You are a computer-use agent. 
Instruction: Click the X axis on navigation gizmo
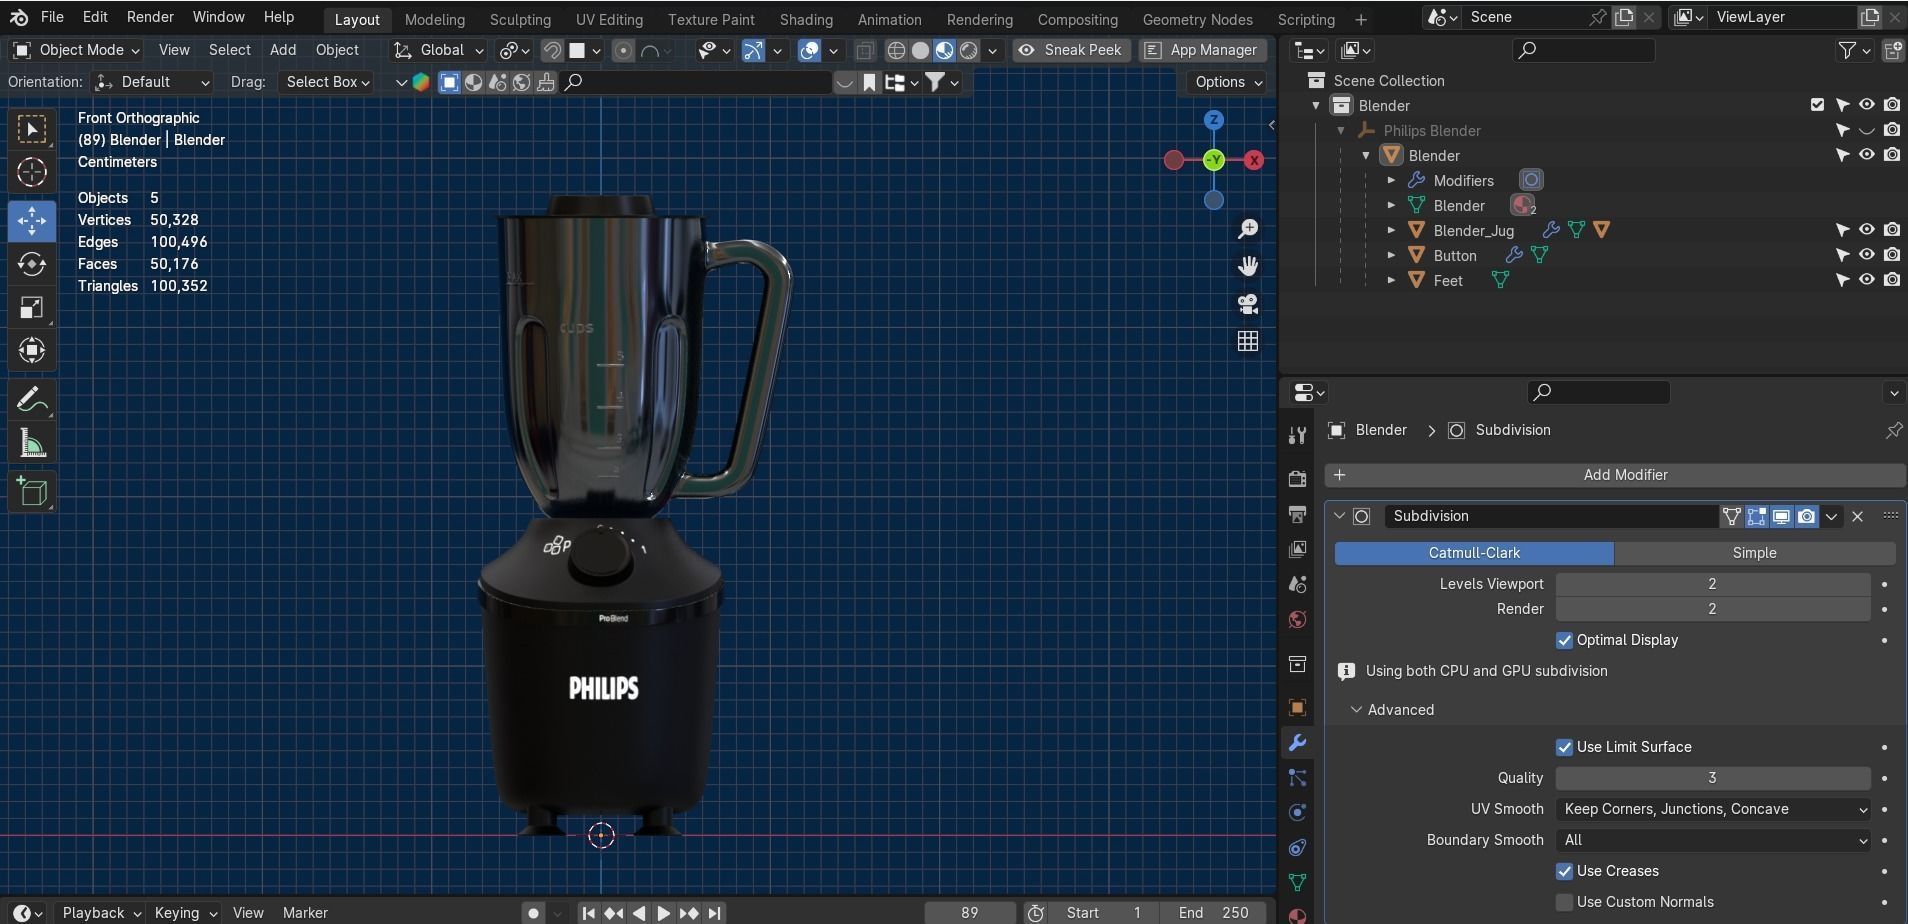1254,160
